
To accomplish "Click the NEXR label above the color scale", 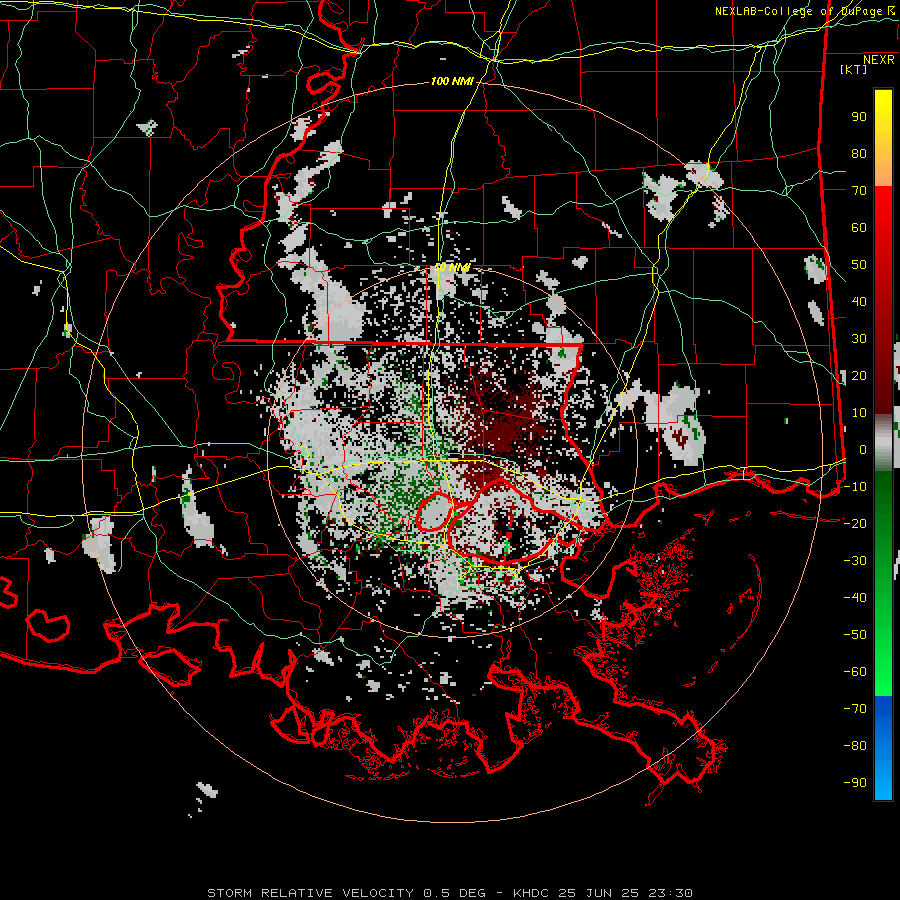I will point(879,60).
